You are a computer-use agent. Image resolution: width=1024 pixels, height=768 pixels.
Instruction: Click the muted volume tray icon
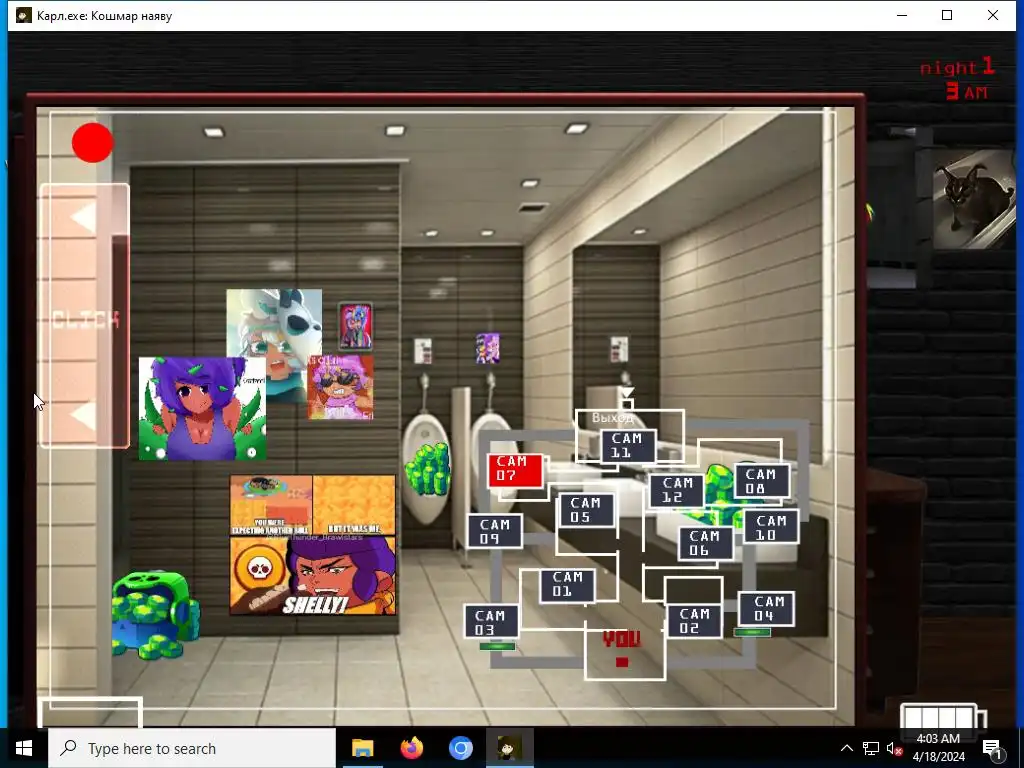[894, 748]
